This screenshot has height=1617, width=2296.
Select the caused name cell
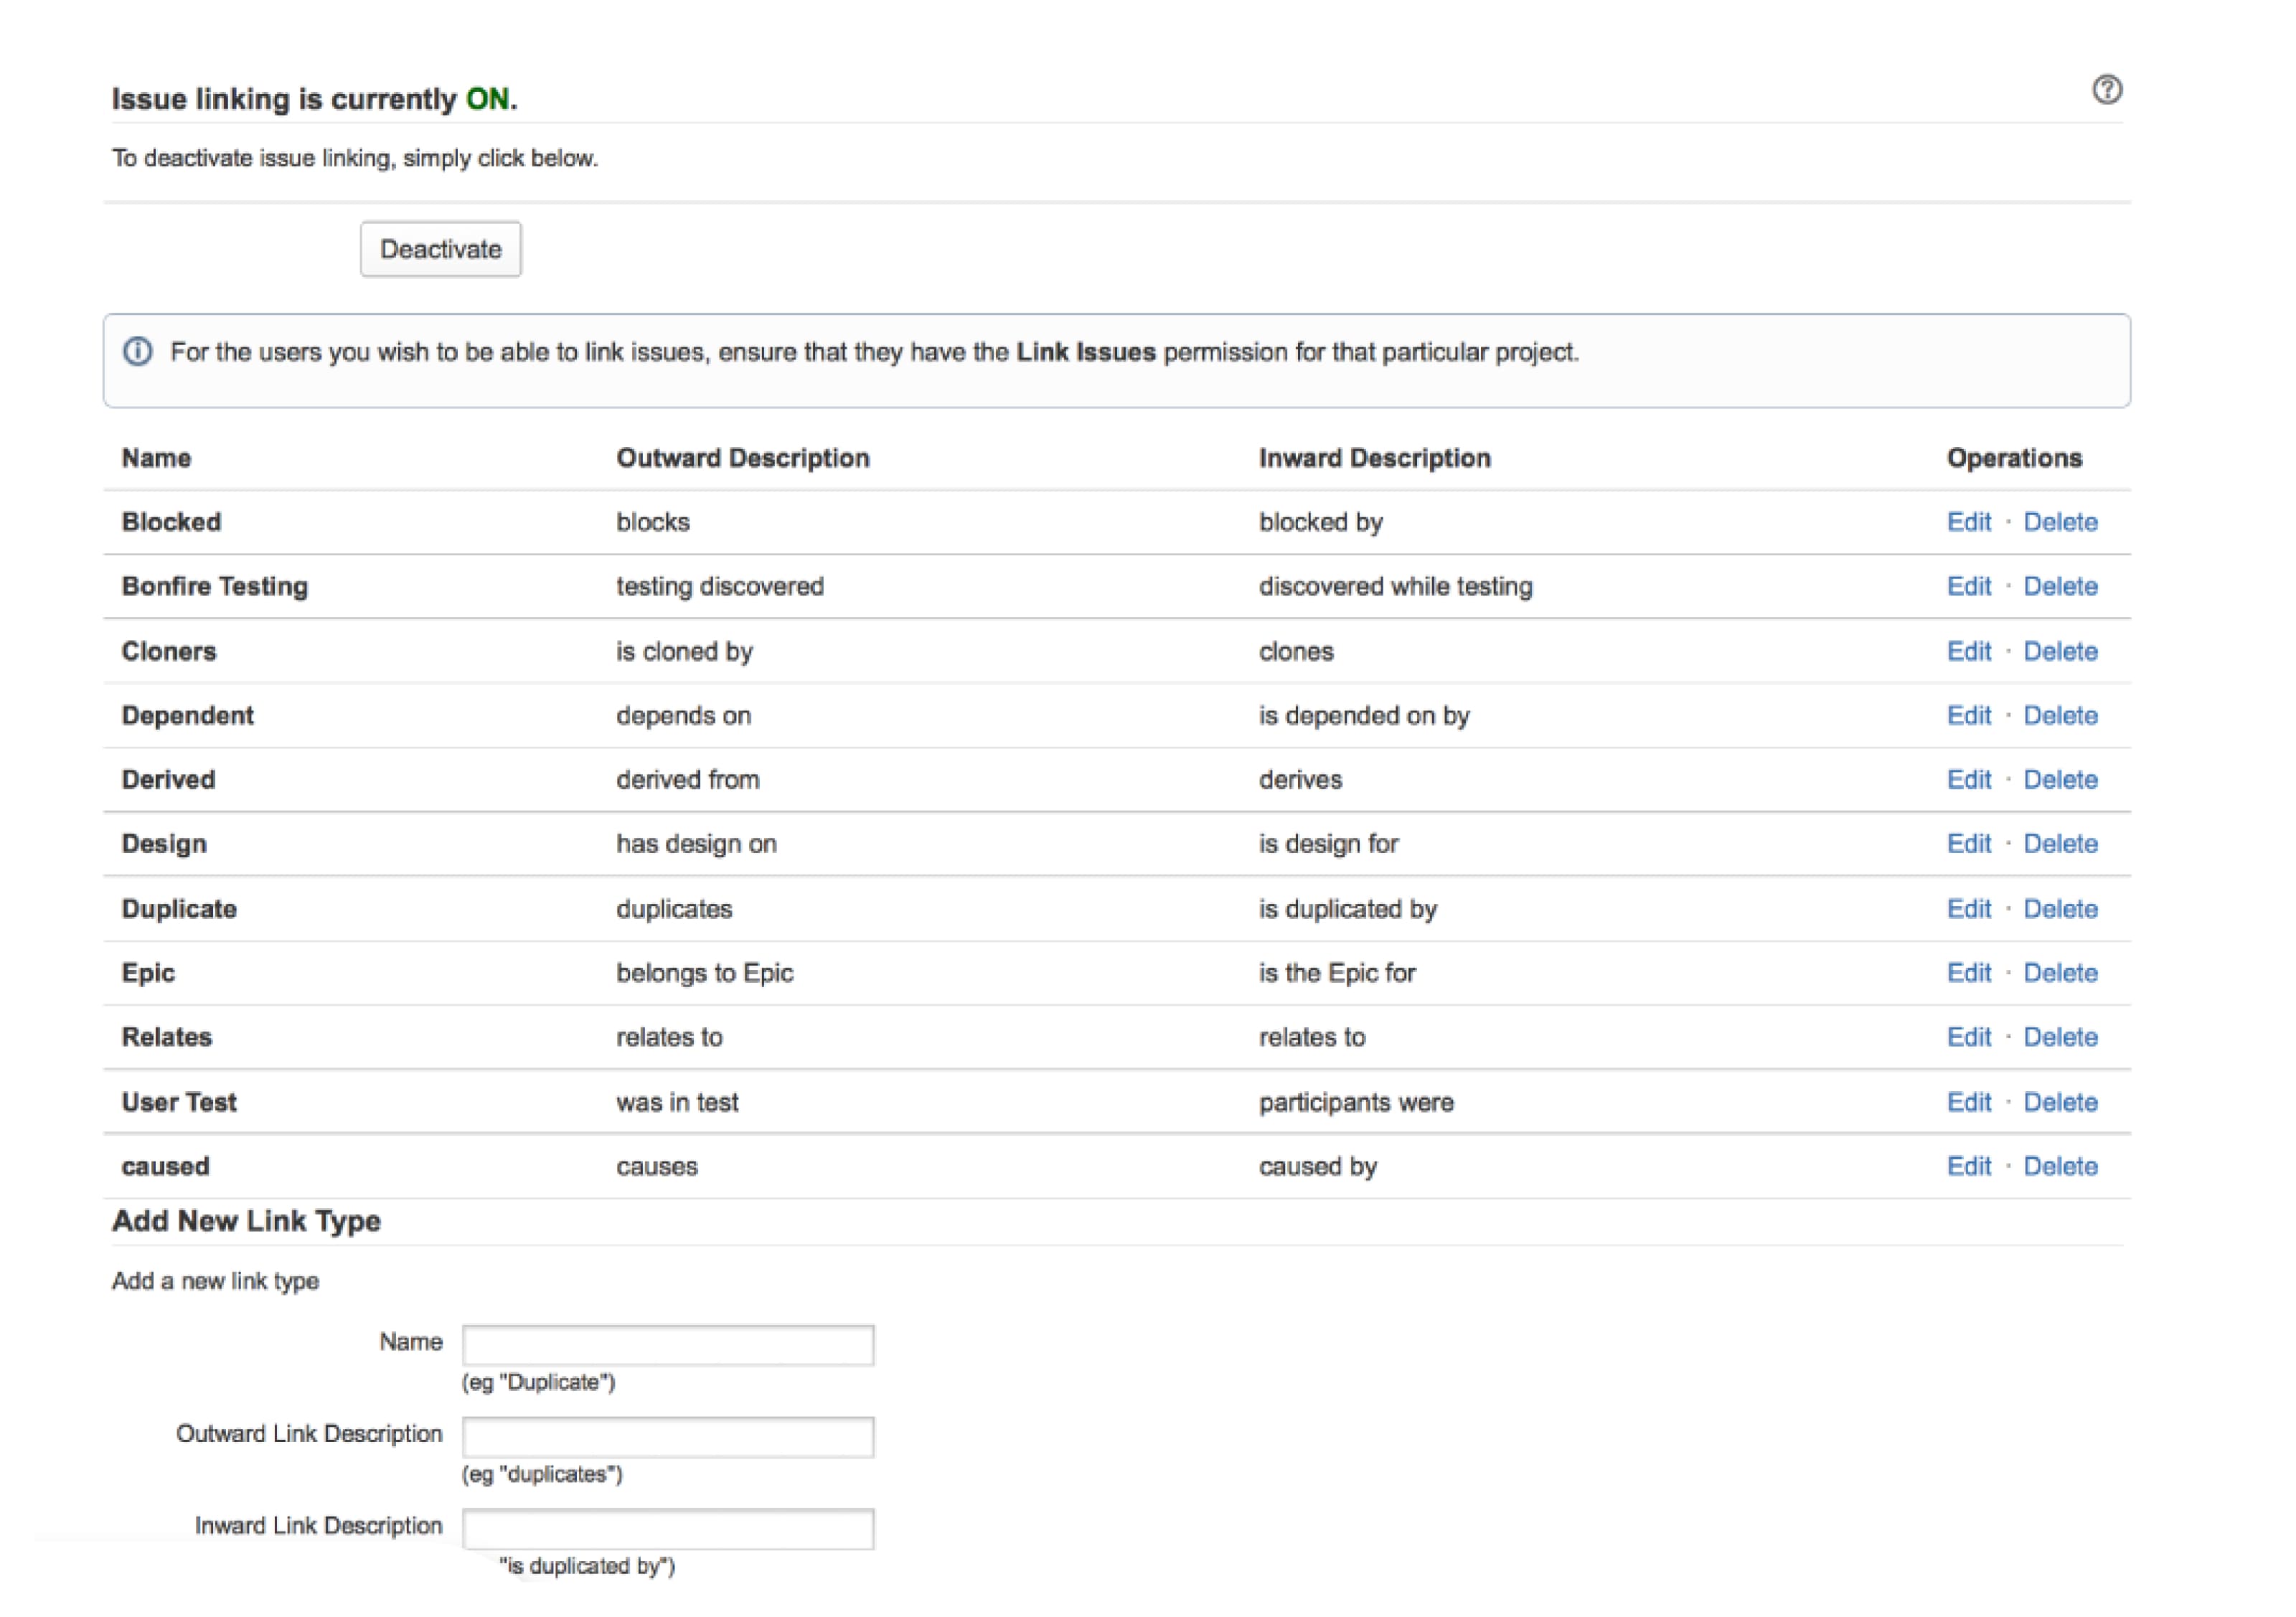165,1166
